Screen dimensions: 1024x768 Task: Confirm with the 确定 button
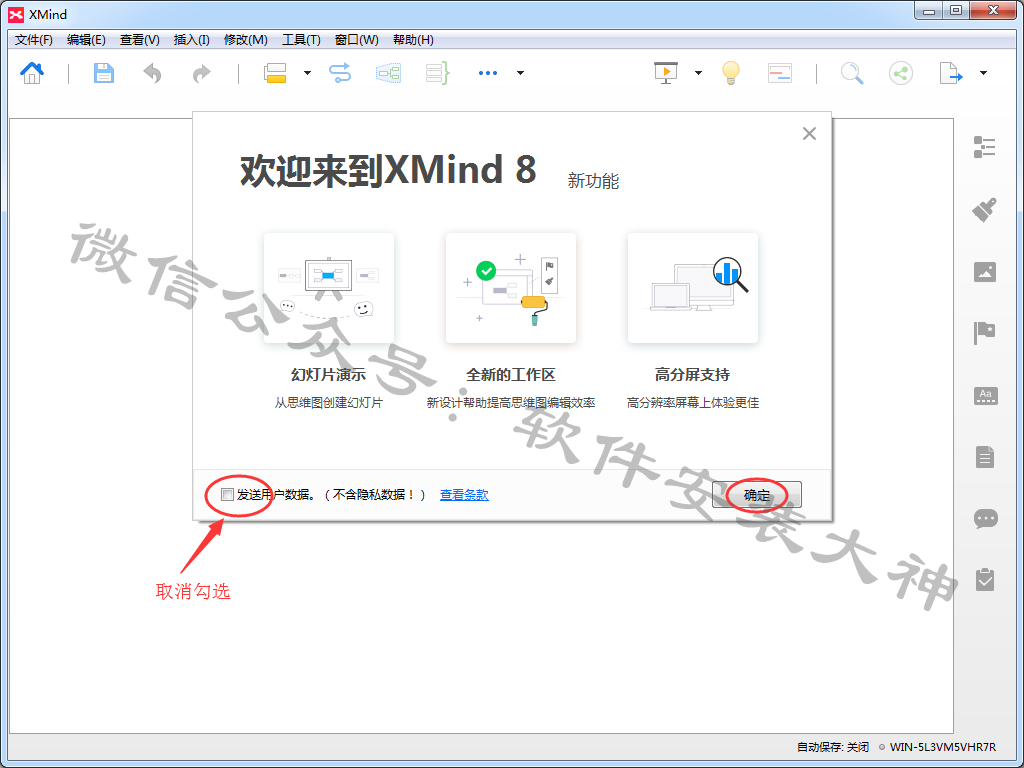coord(757,495)
